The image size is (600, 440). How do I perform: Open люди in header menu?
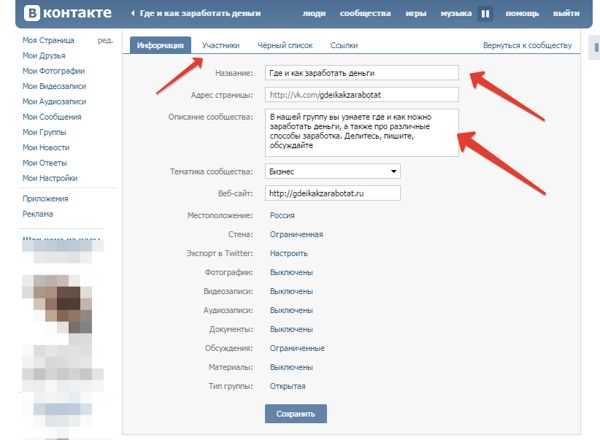tap(314, 13)
